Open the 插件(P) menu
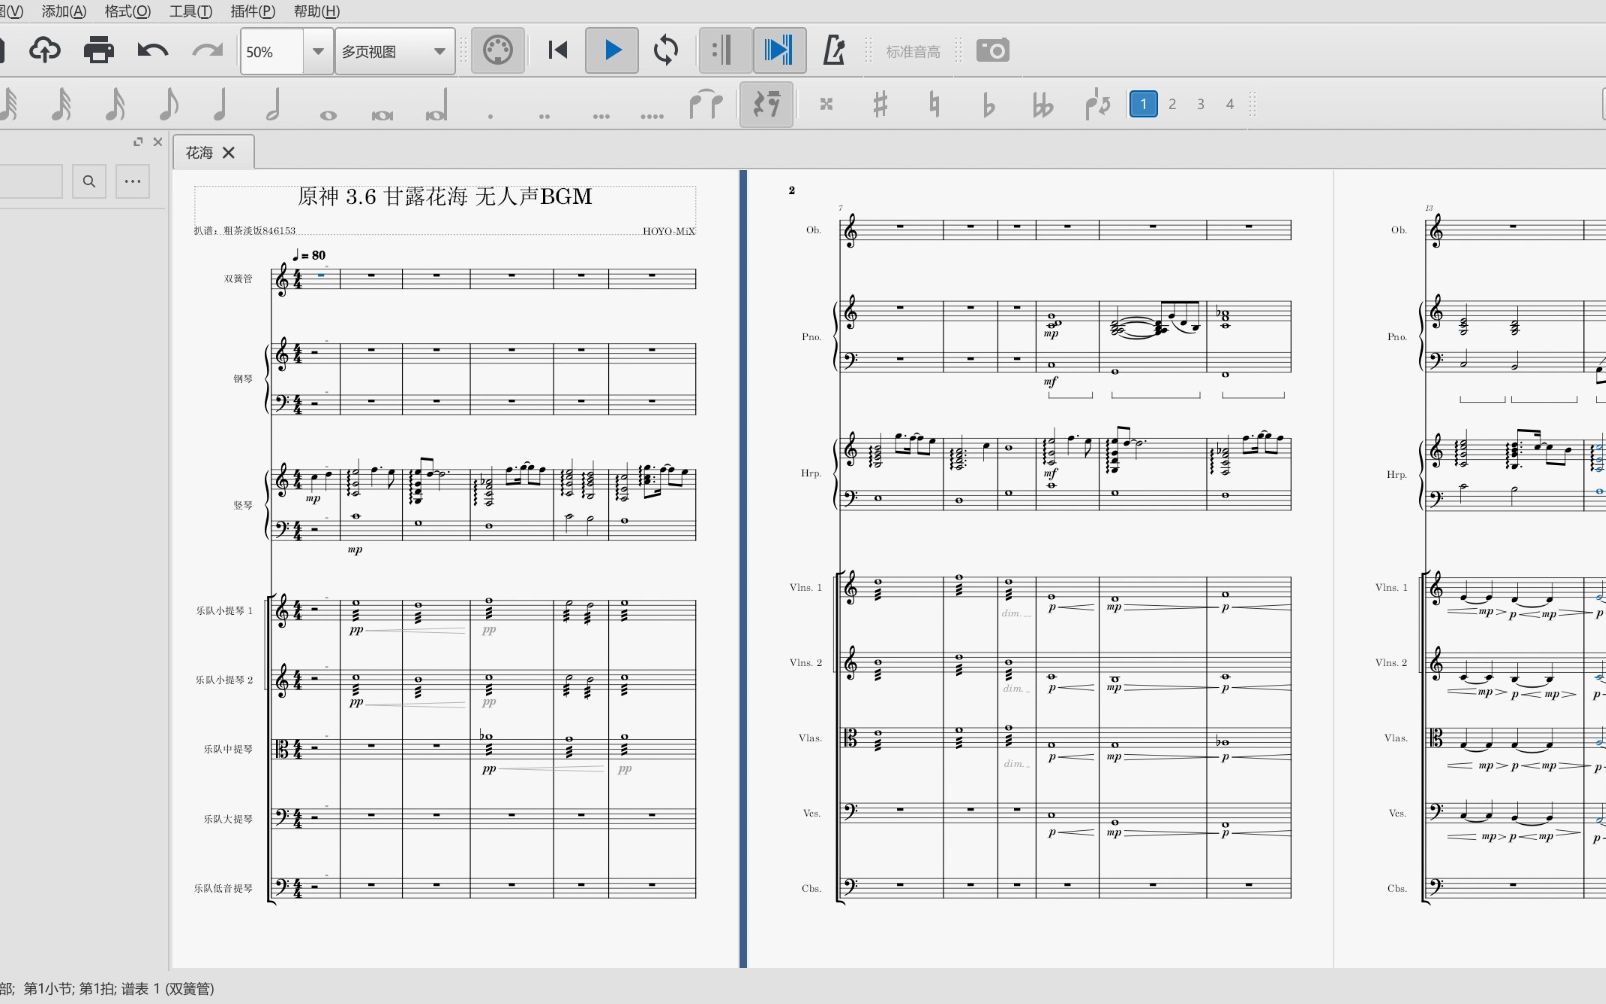1606x1004 pixels. (252, 11)
